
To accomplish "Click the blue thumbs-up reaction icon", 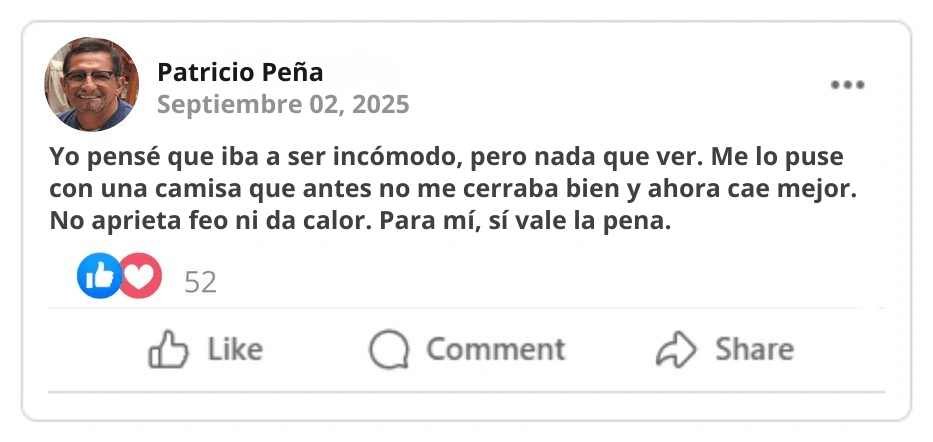I will click(98, 276).
